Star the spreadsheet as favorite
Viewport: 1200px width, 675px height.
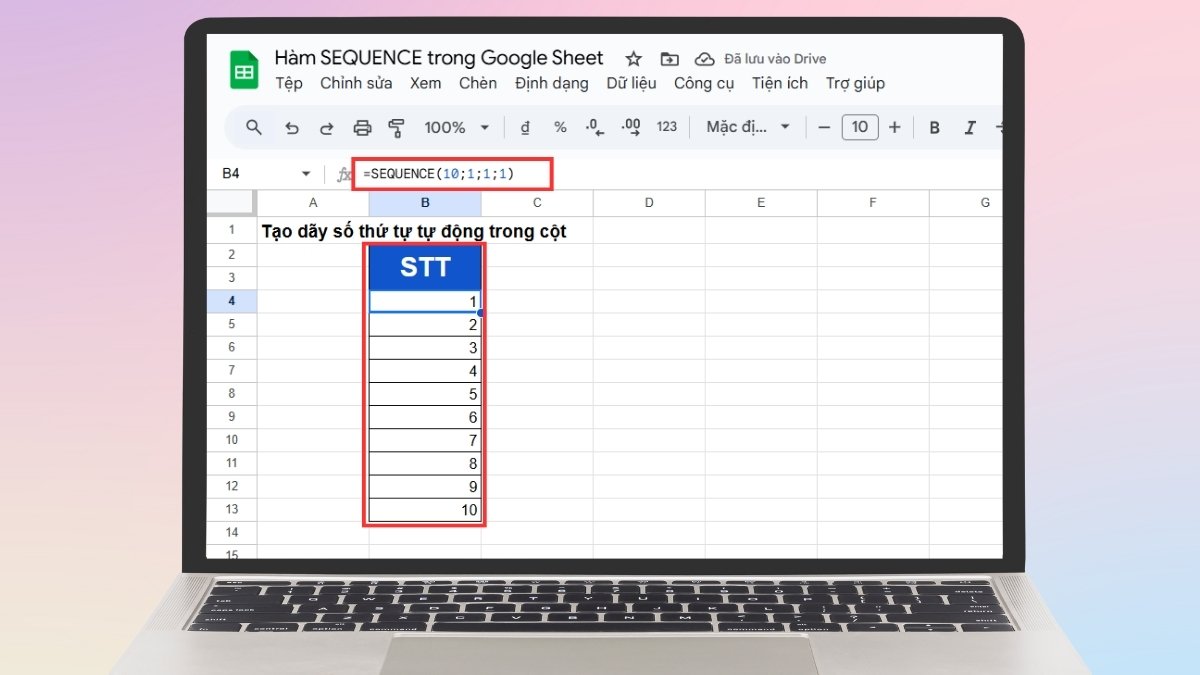click(633, 58)
